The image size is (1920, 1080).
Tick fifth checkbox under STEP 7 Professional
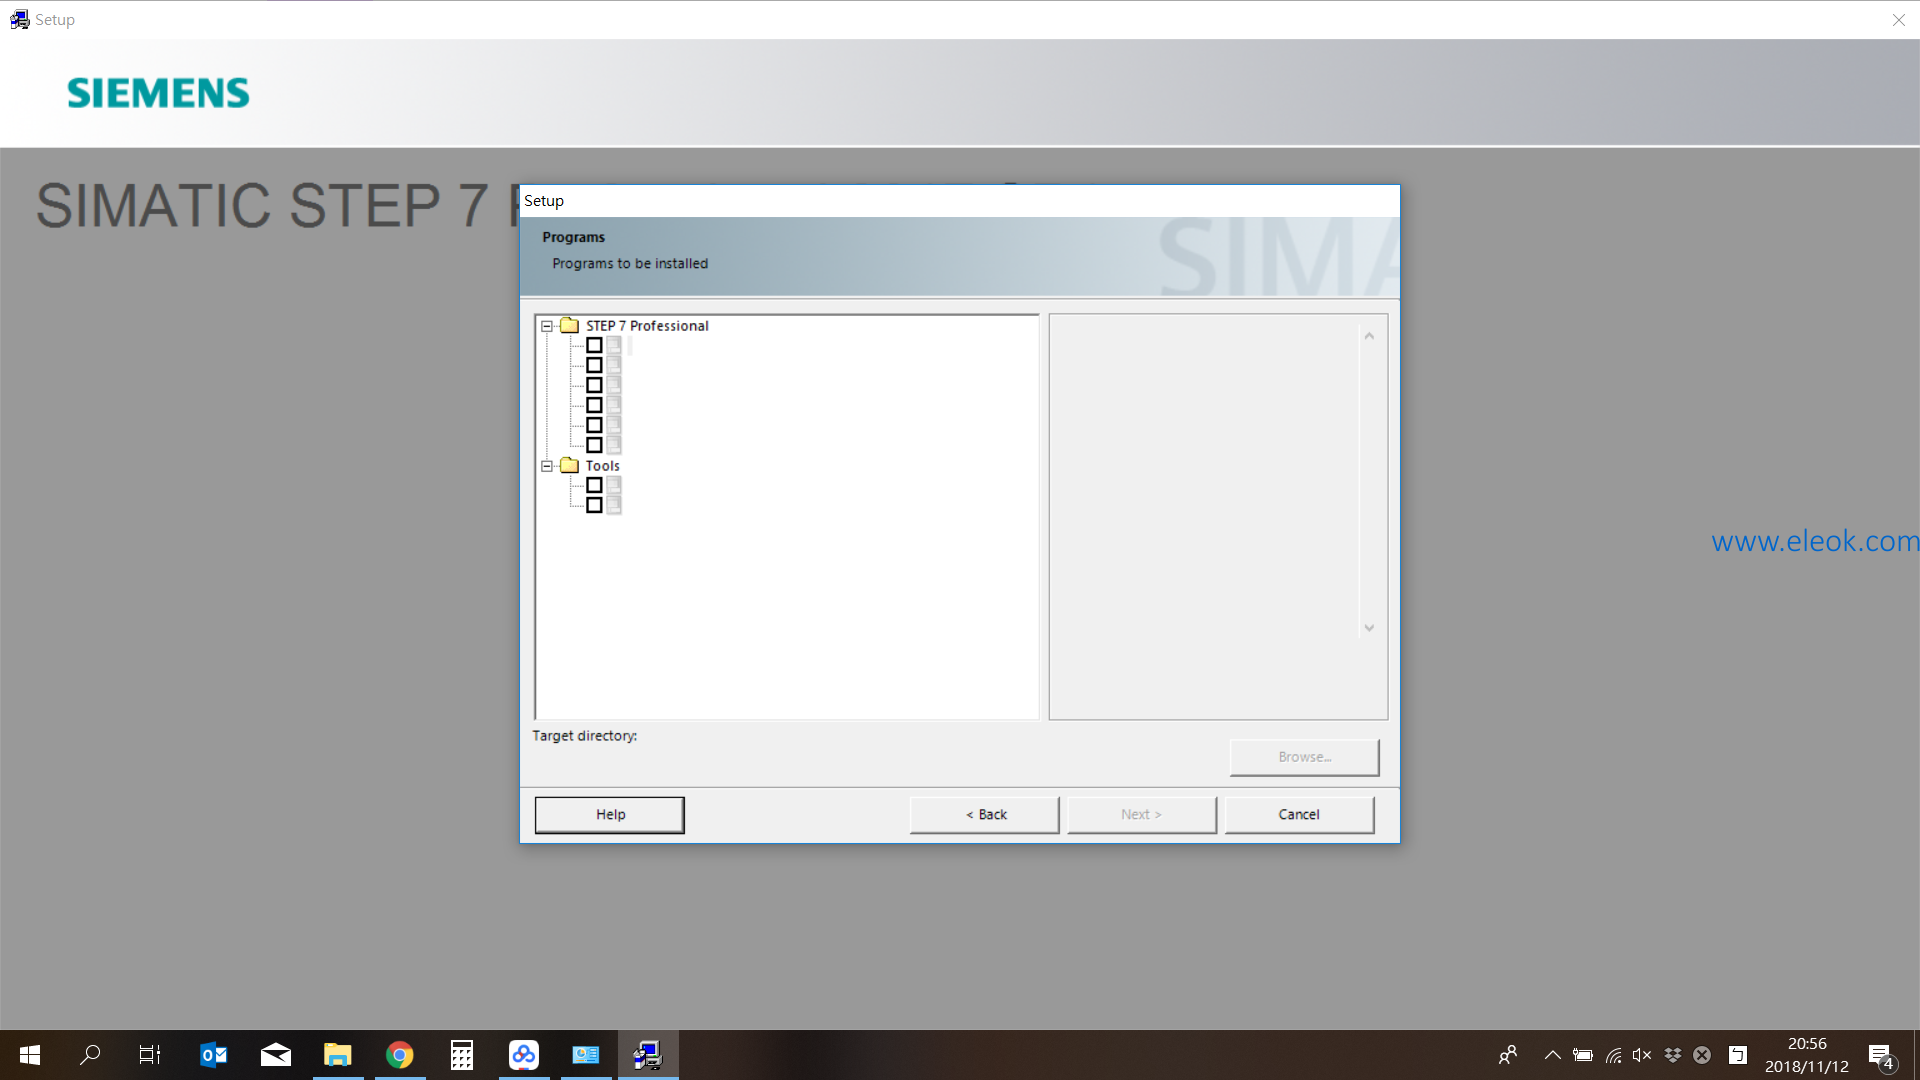click(x=594, y=425)
